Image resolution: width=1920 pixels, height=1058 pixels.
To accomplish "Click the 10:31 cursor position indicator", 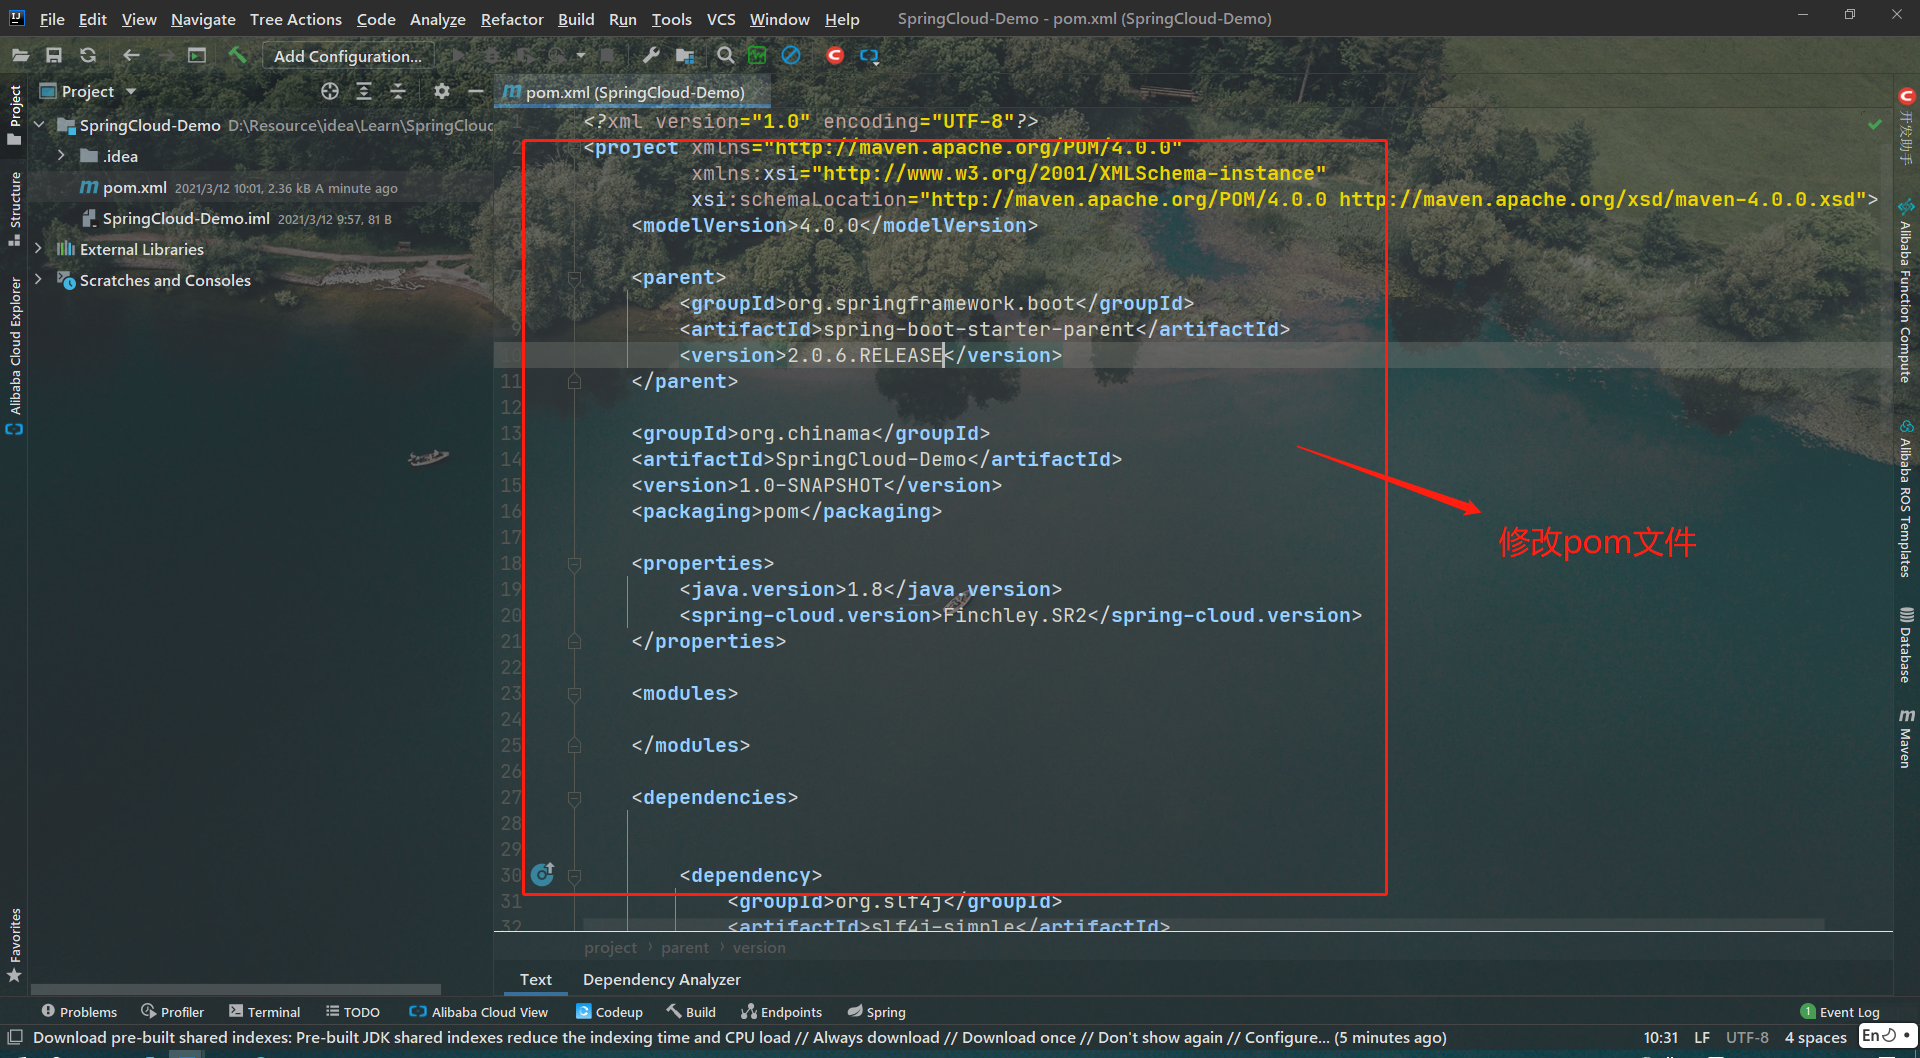I will tap(1661, 1037).
